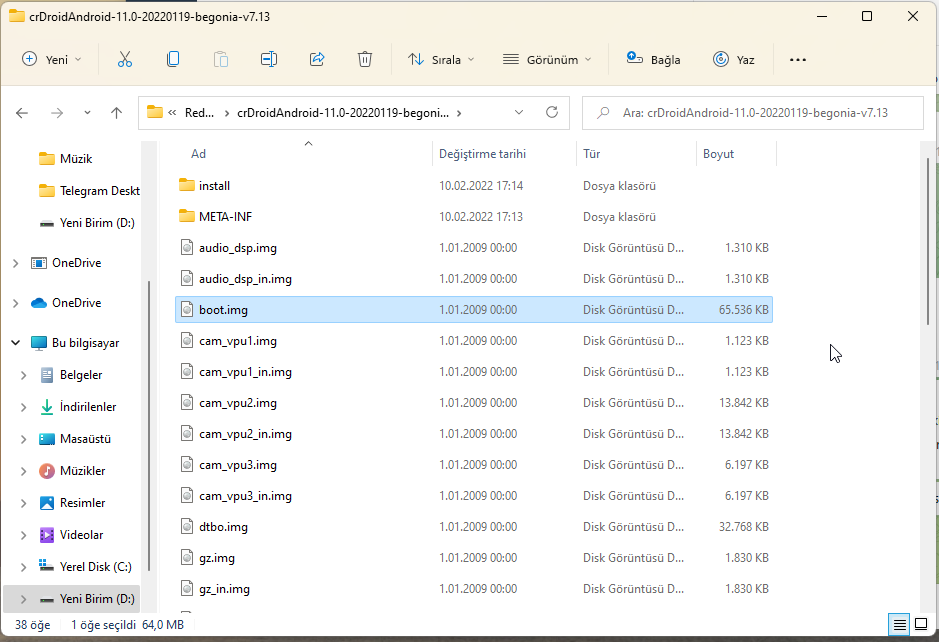Click the Cut scissors icon
The image size is (939, 642).
point(125,60)
